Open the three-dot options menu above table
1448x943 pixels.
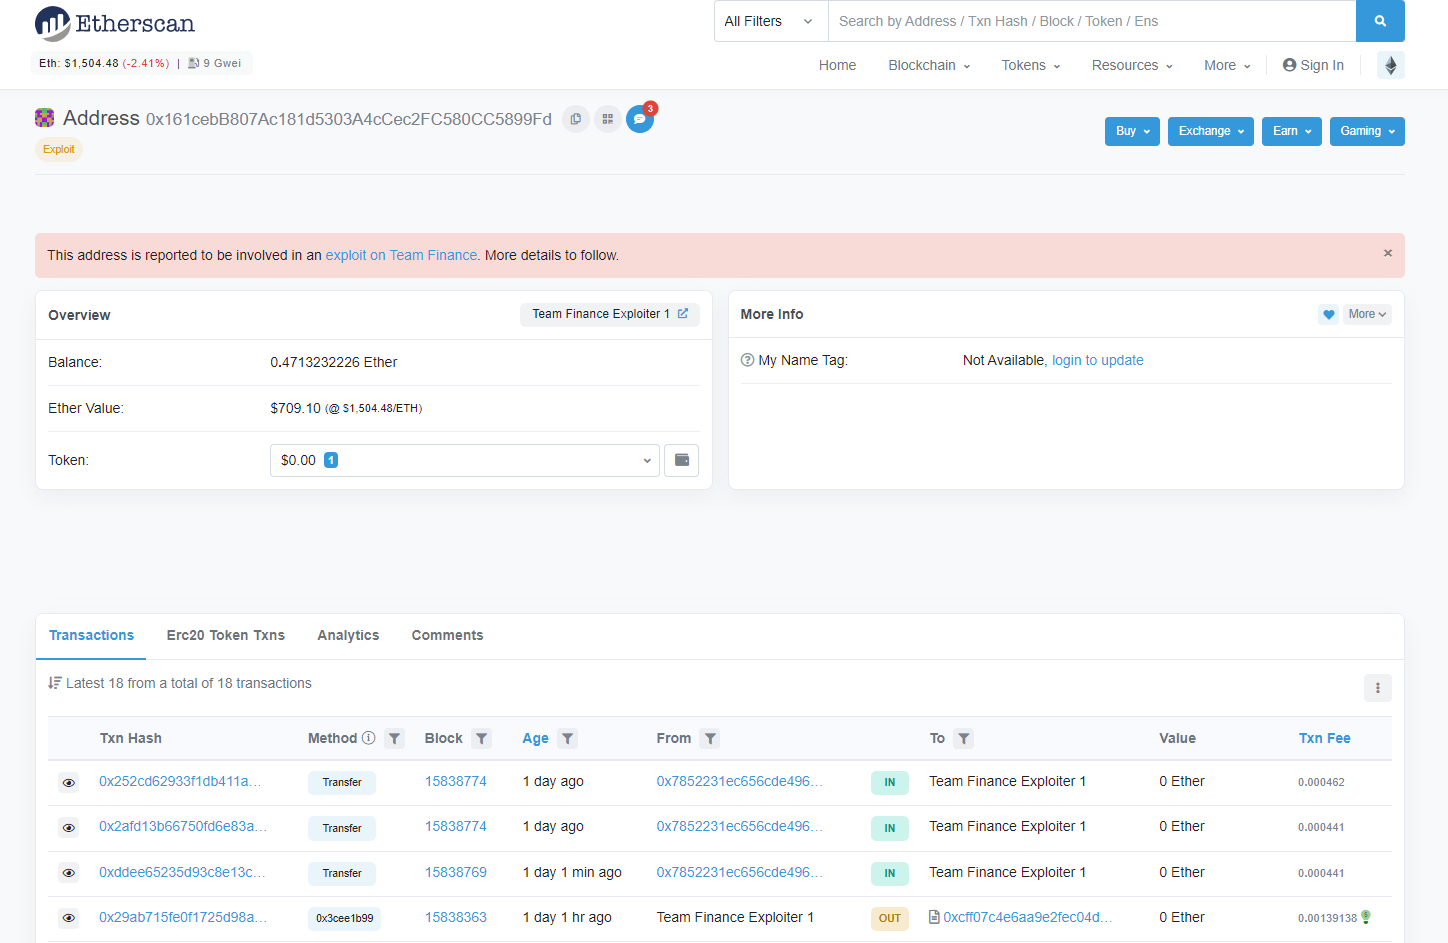tap(1378, 688)
